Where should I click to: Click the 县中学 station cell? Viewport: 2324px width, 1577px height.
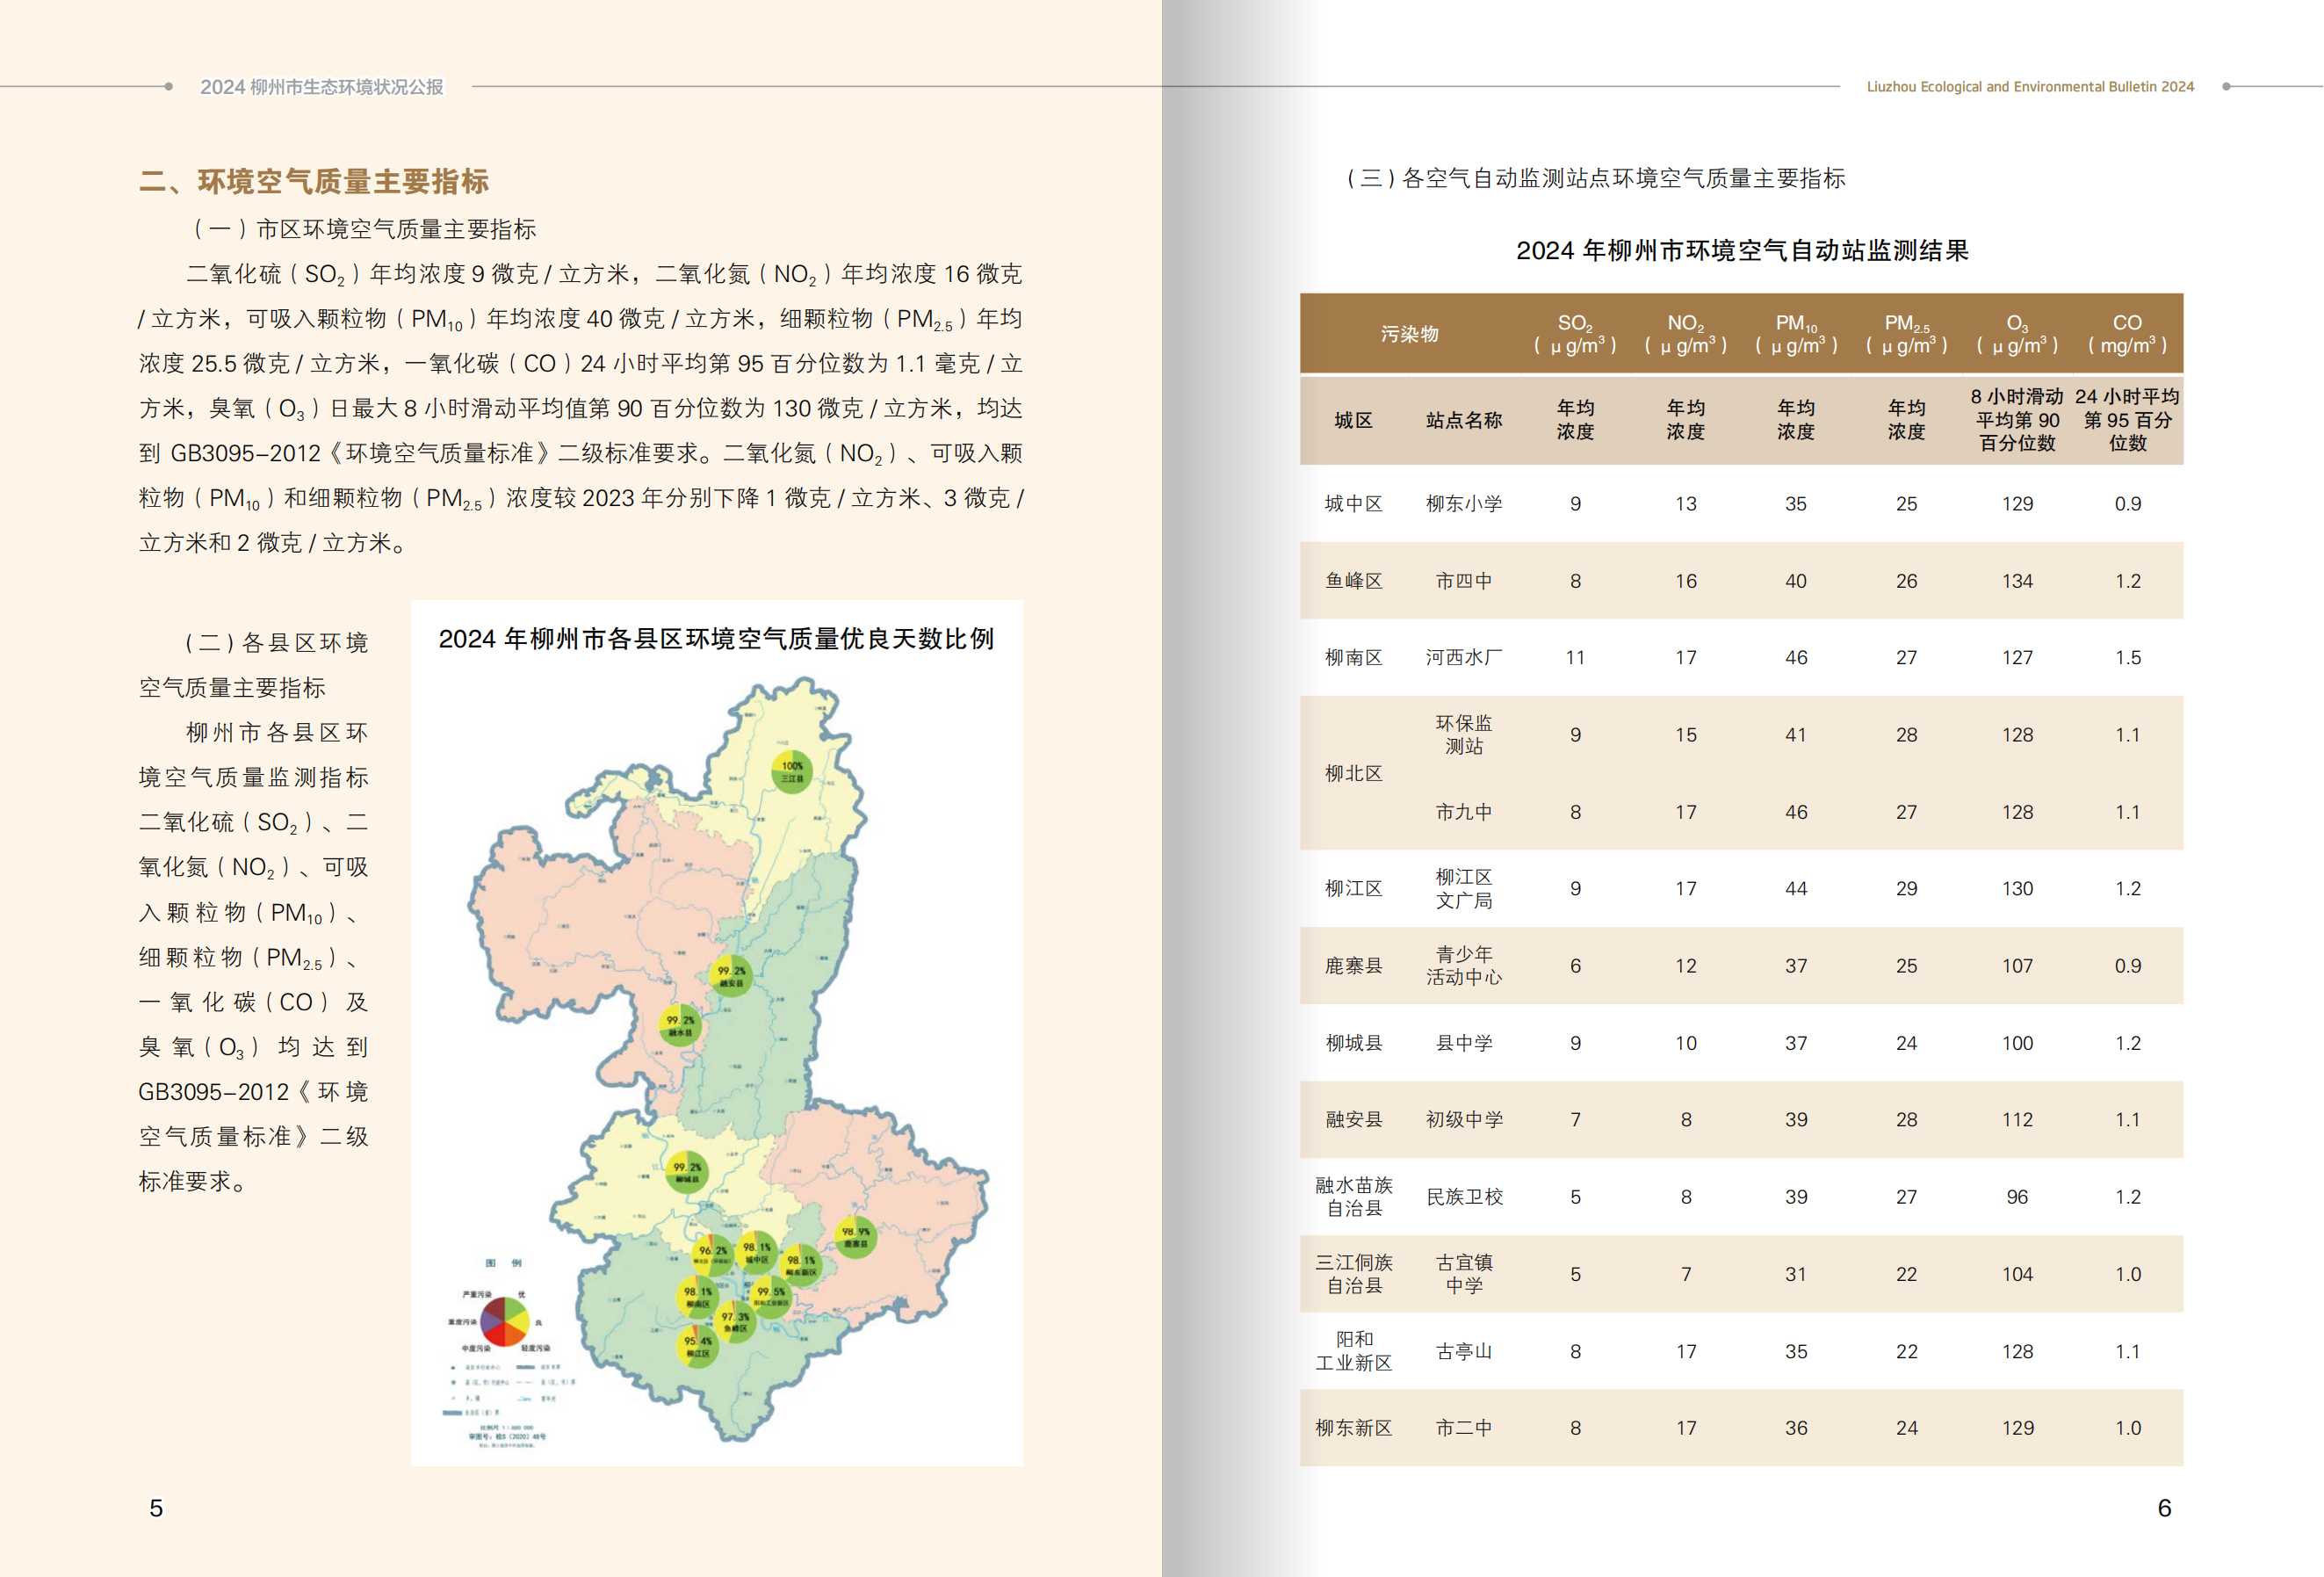pyautogui.click(x=1464, y=1043)
